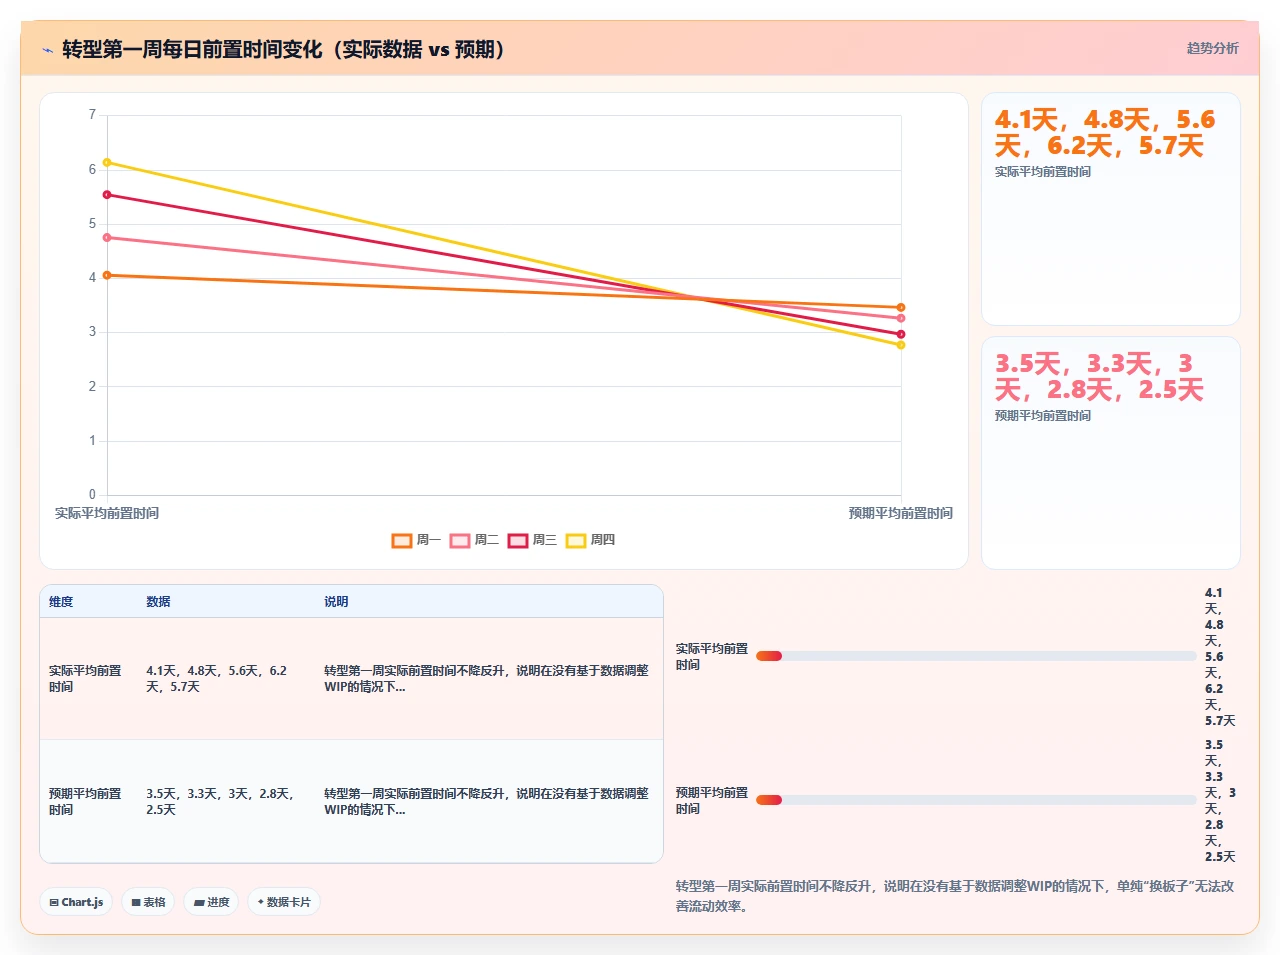This screenshot has width=1280, height=955.
Task: Click the pink 预期平均前置时间 stat card
Action: 1111,453
